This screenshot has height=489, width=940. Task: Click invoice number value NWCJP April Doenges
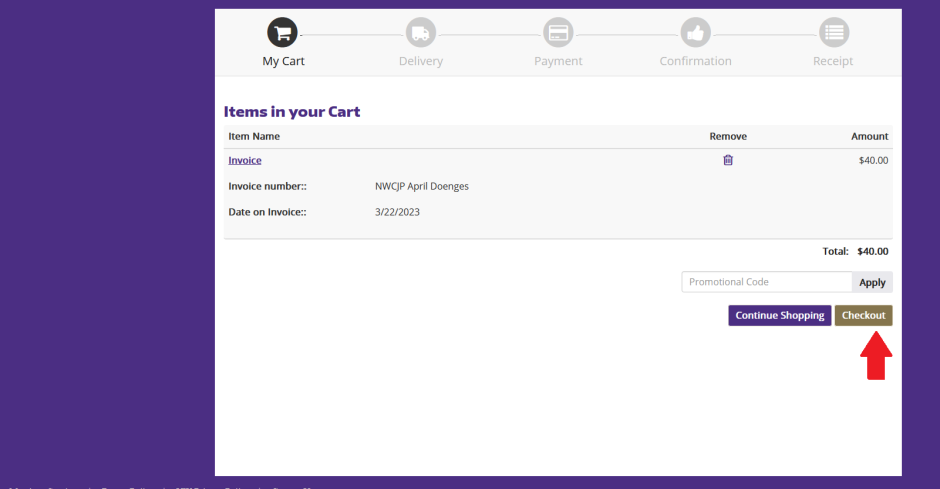[x=422, y=186]
